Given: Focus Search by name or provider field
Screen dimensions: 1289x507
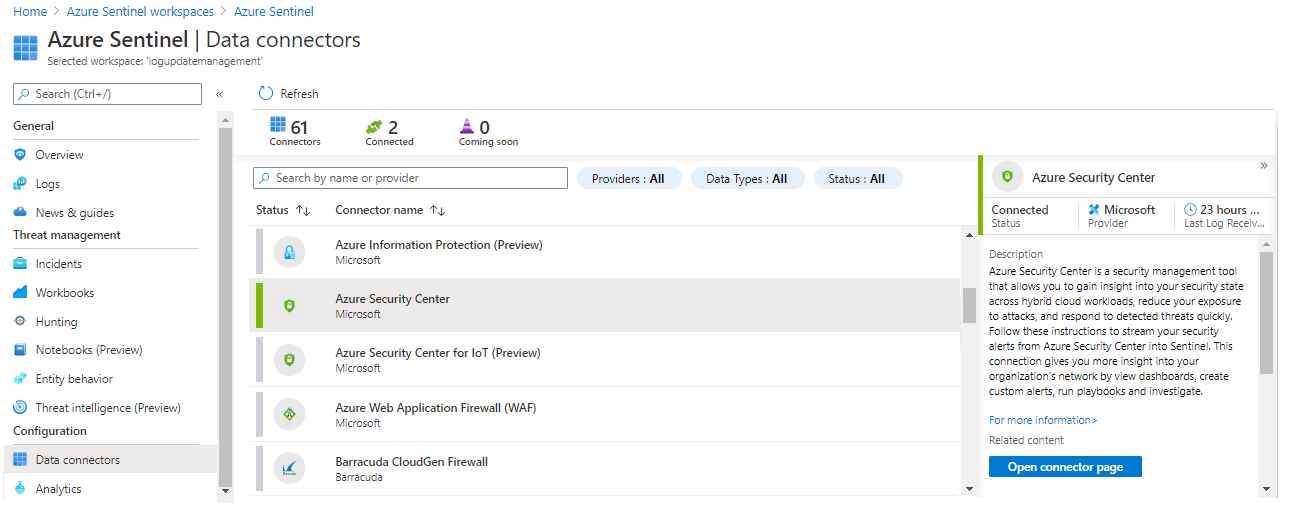Looking at the screenshot, I should (410, 178).
